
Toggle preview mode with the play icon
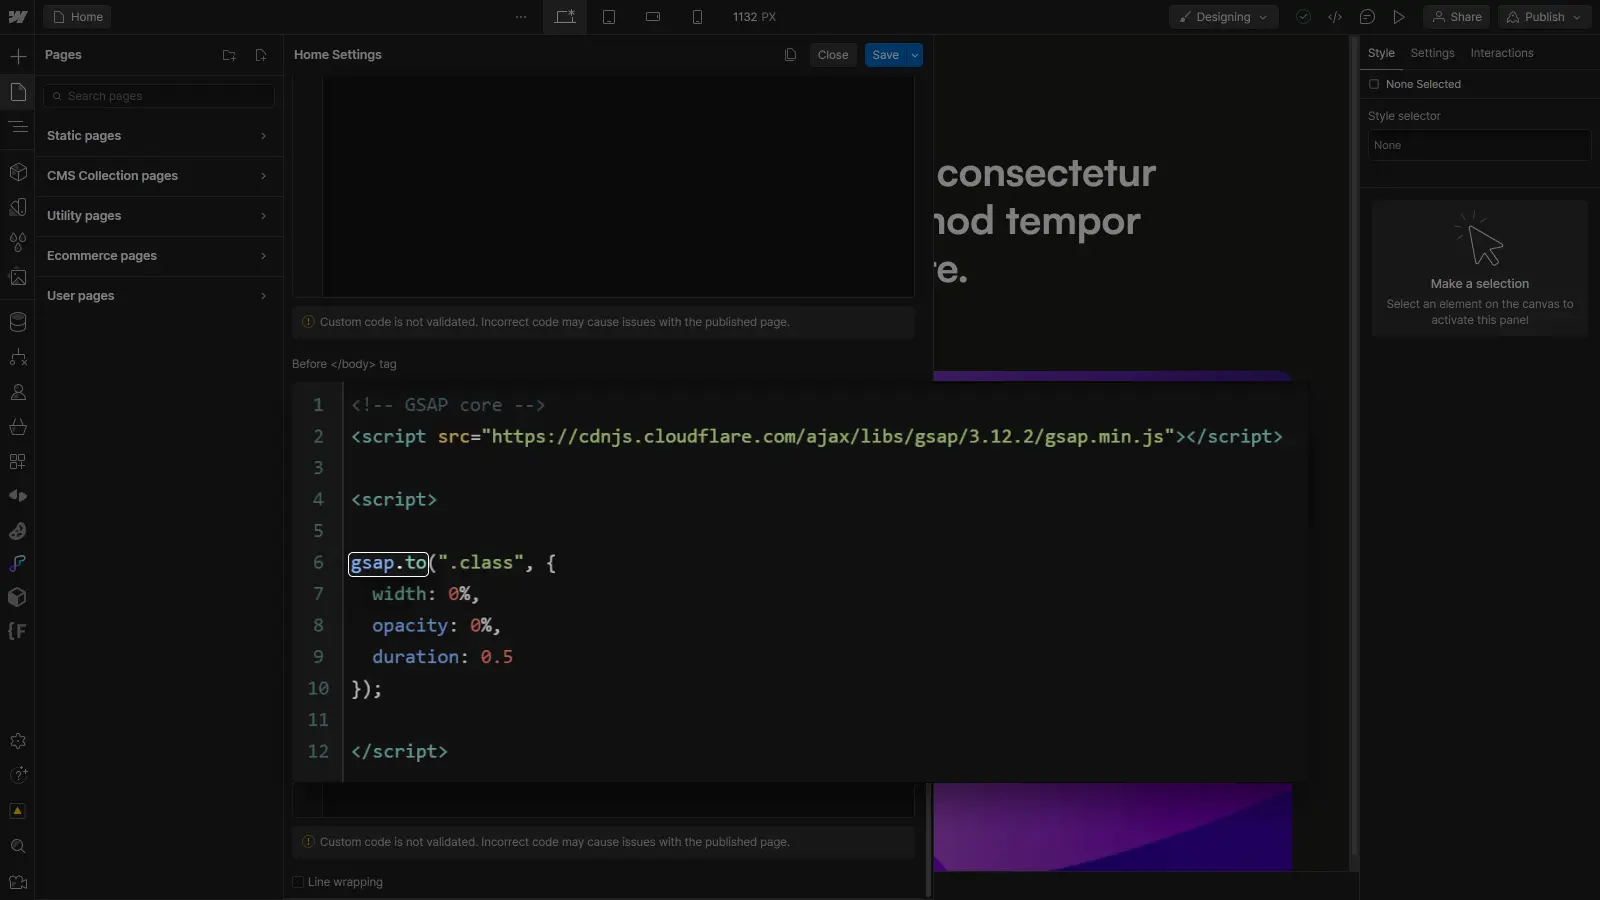click(1399, 17)
